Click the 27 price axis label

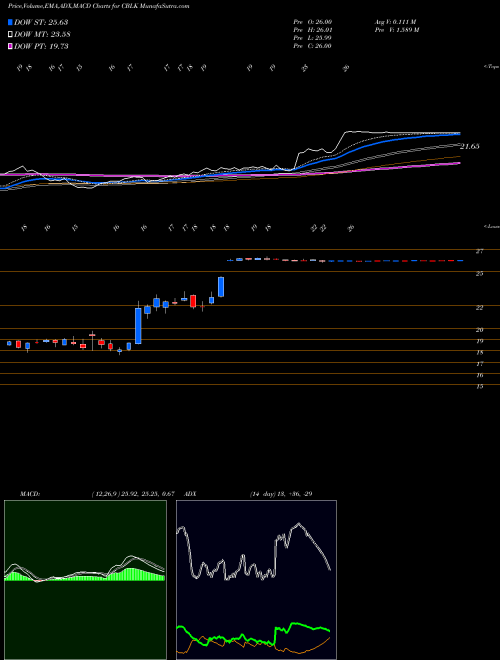tap(479, 251)
